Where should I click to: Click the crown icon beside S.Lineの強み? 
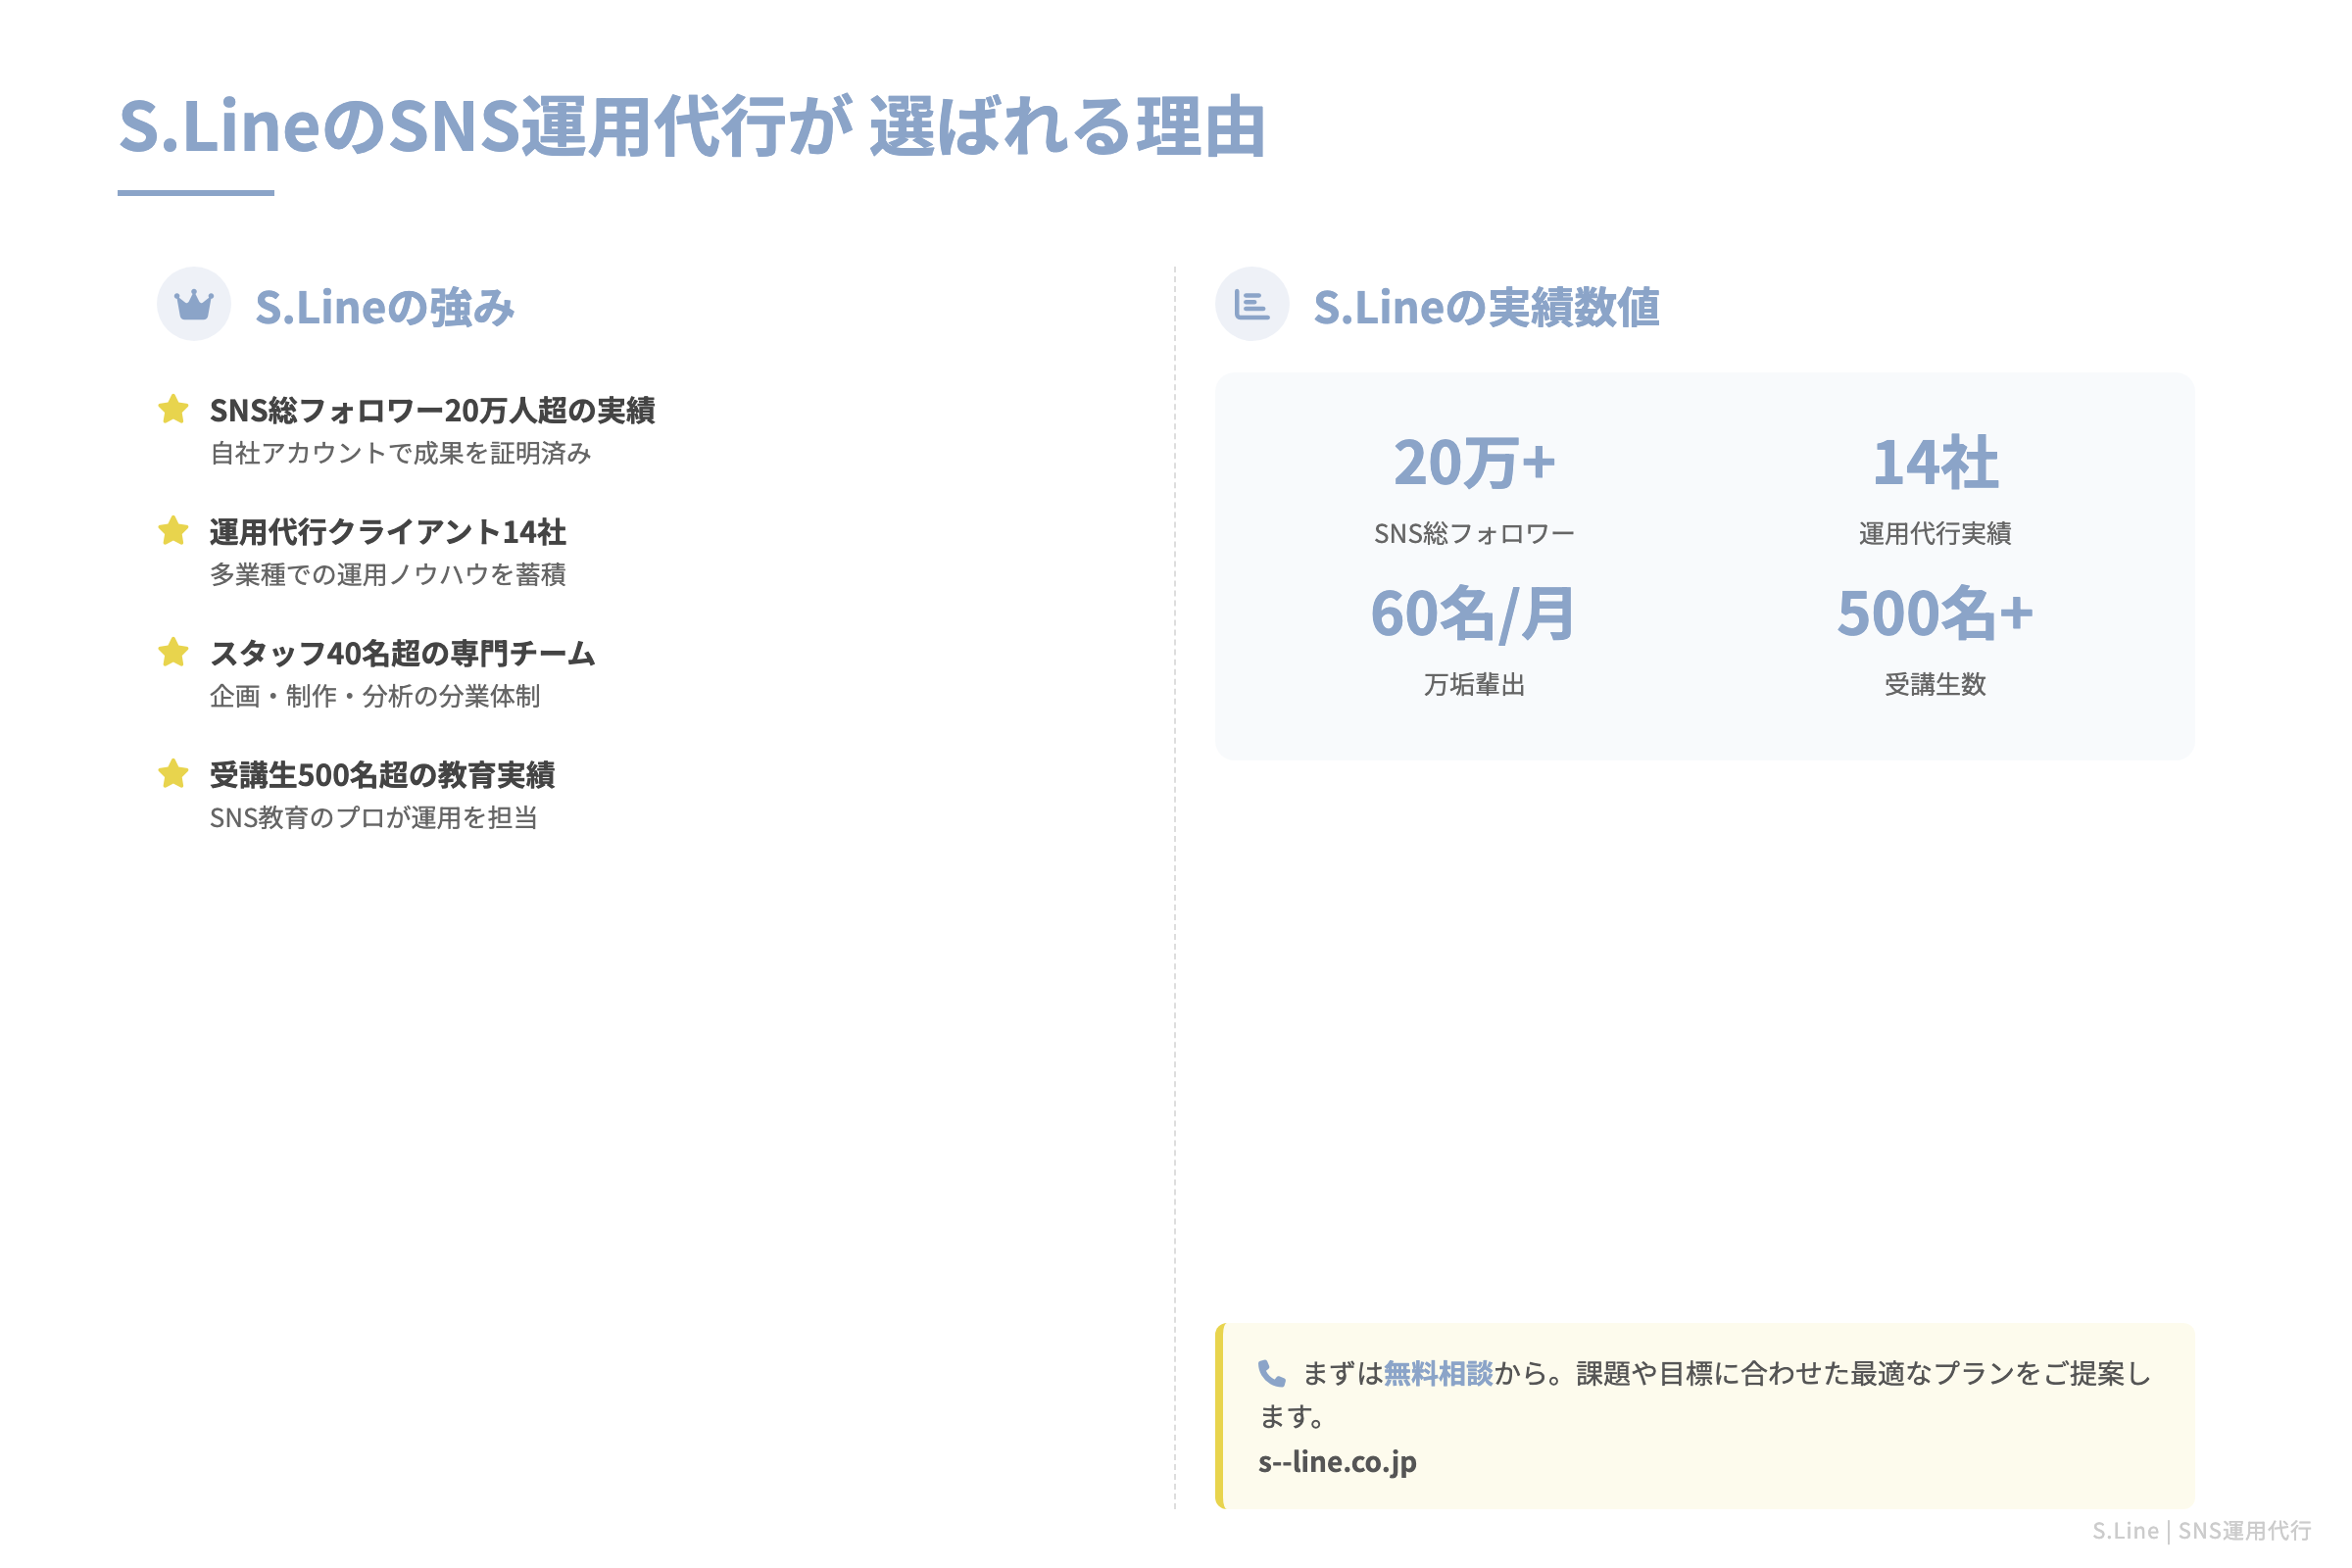pyautogui.click(x=194, y=305)
